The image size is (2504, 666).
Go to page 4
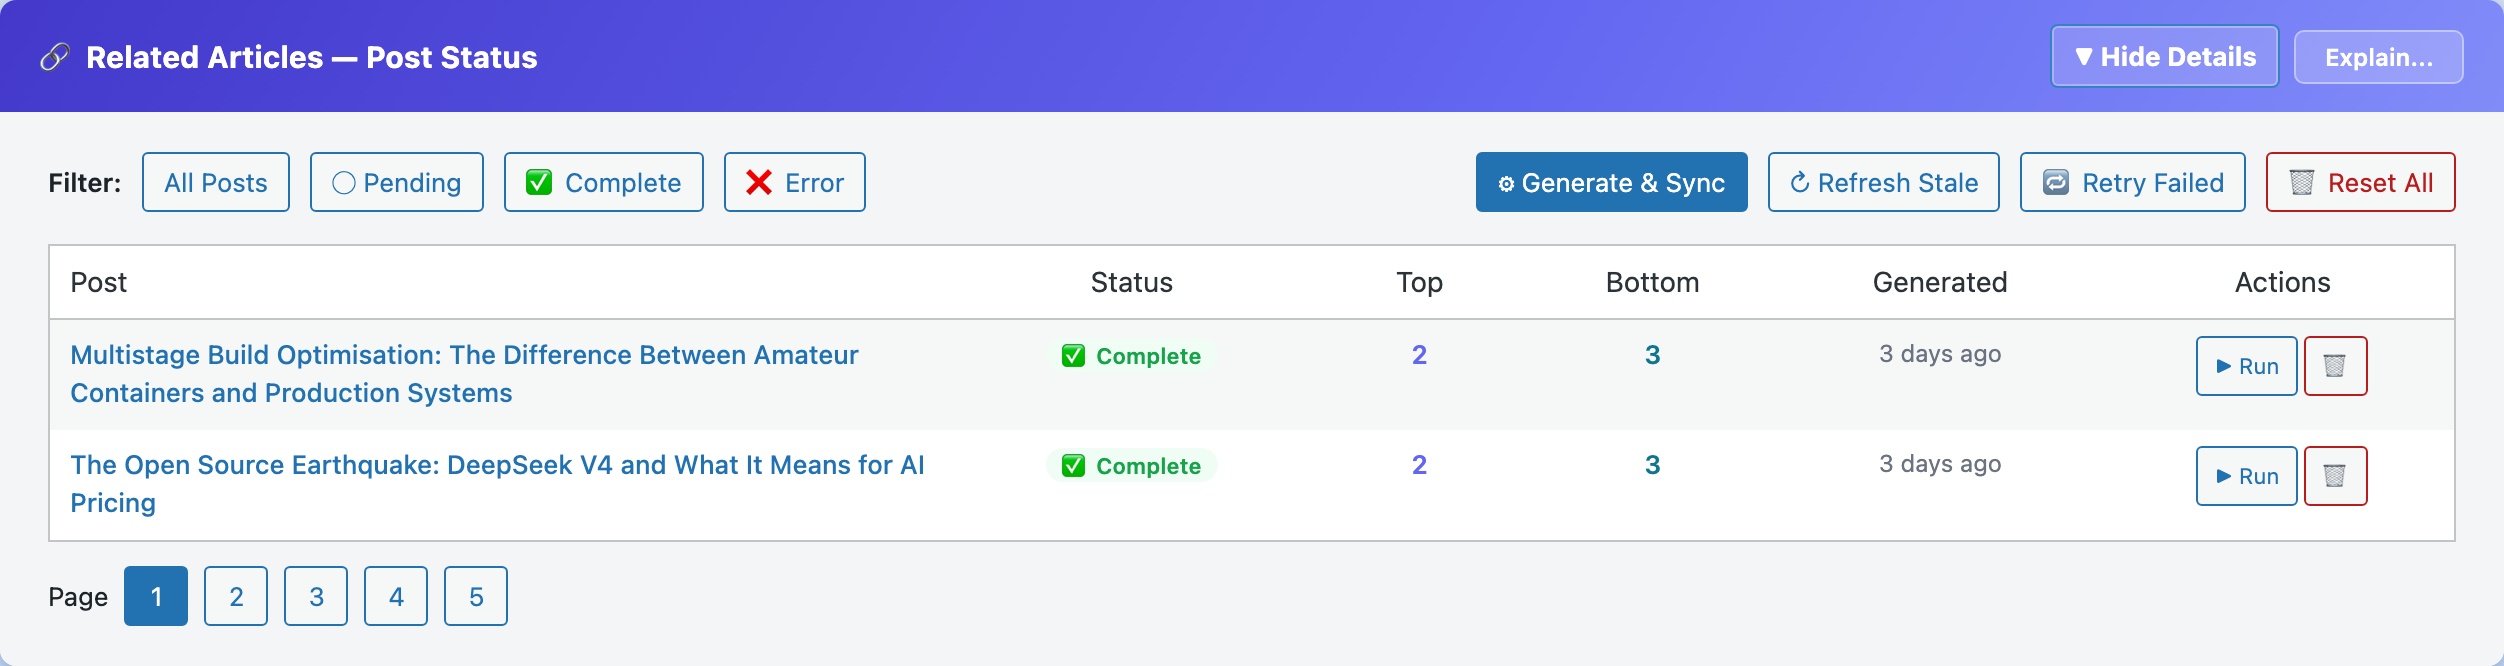(396, 596)
